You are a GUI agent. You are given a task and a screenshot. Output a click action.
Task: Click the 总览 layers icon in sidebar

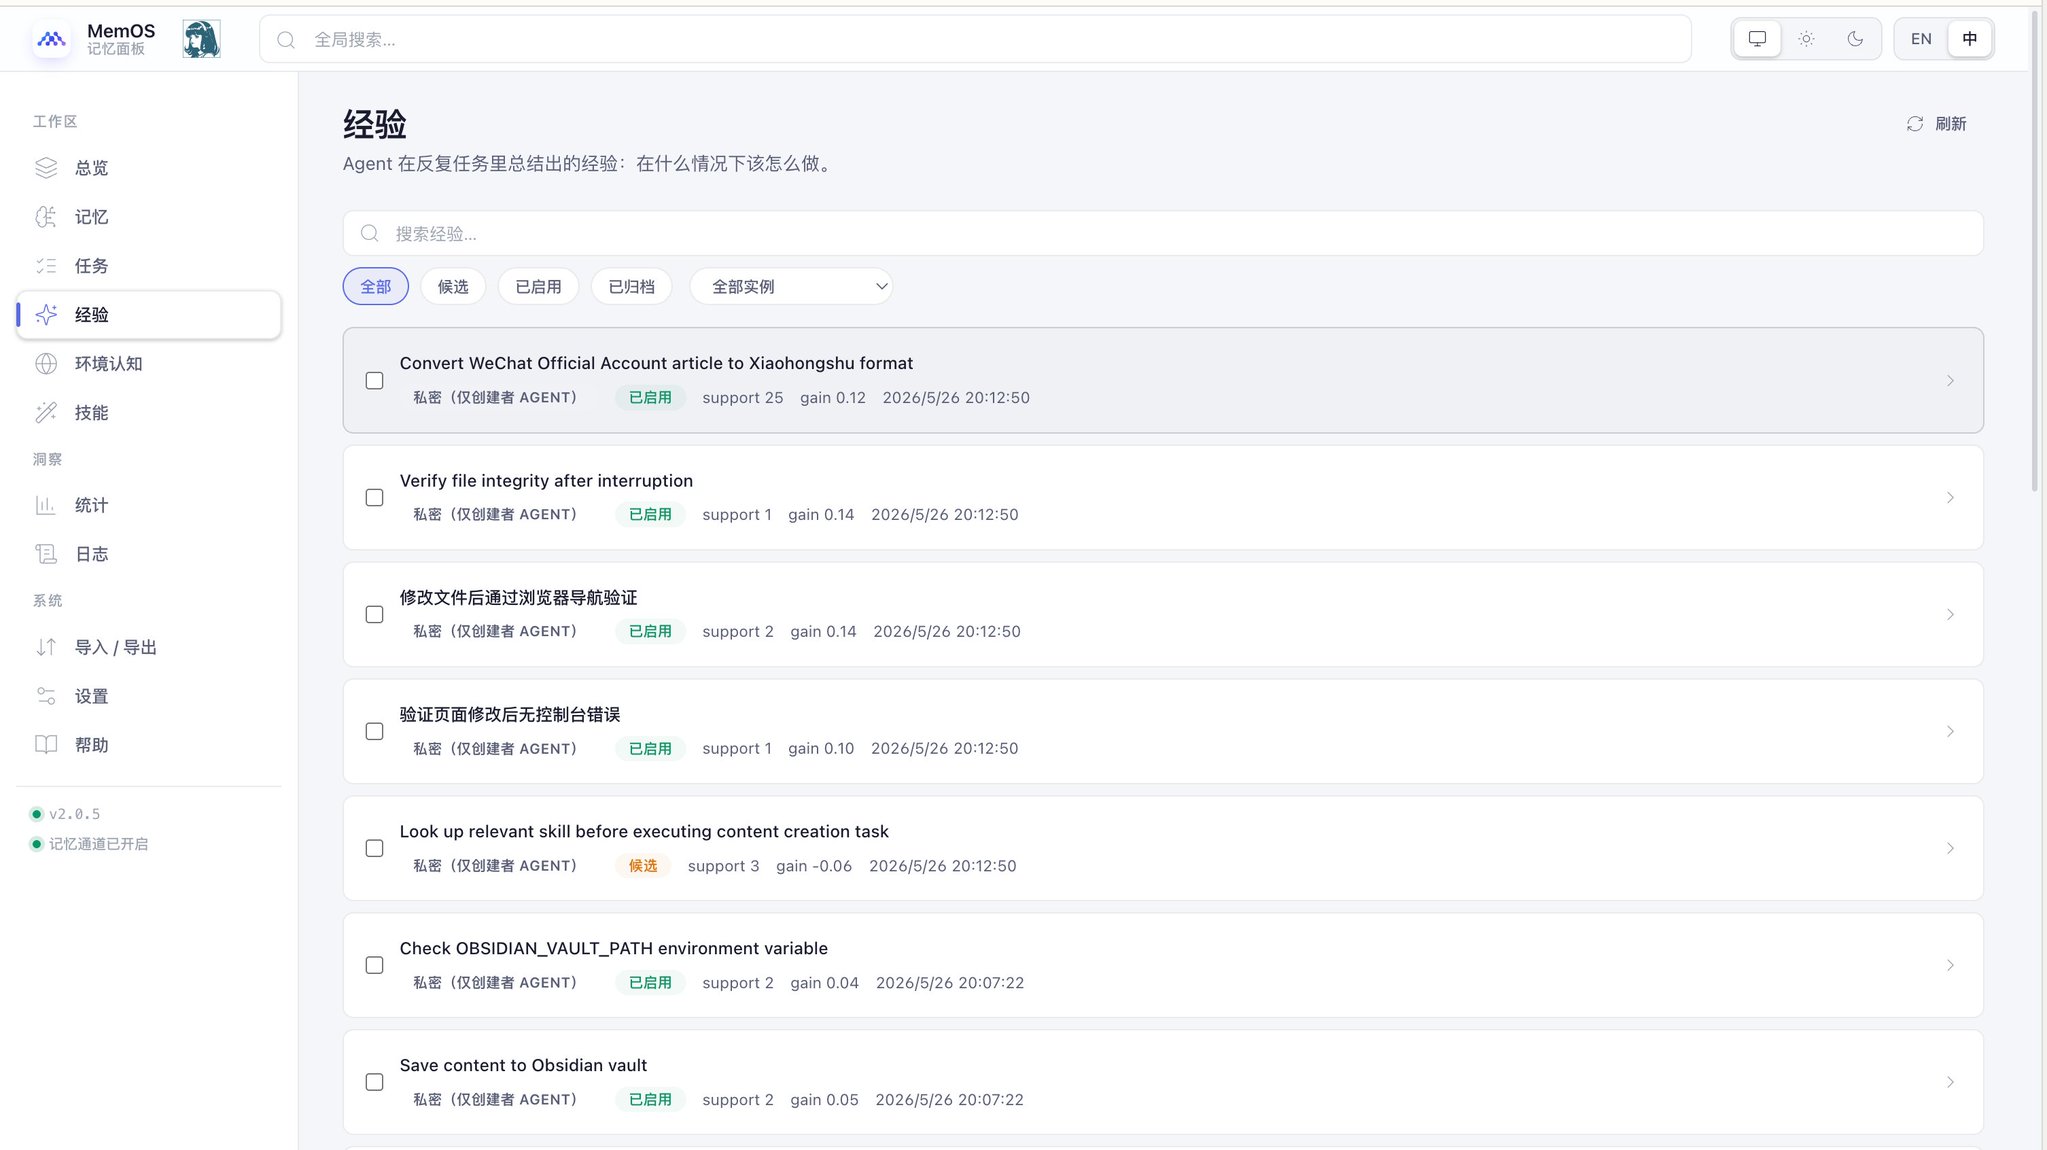tap(46, 168)
